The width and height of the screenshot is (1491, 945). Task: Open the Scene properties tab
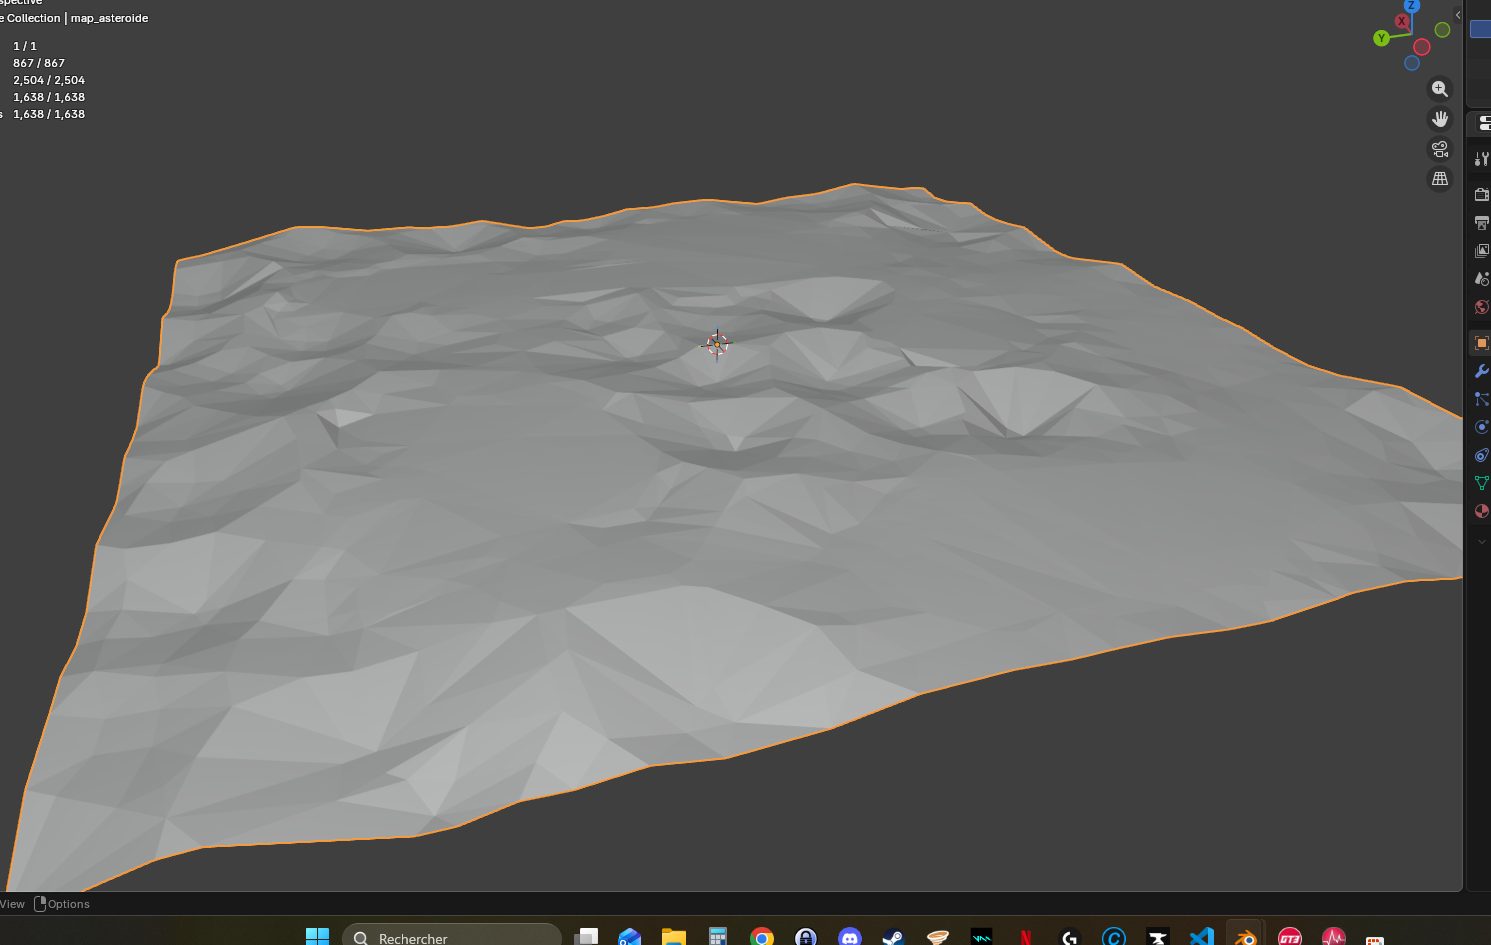(x=1481, y=279)
